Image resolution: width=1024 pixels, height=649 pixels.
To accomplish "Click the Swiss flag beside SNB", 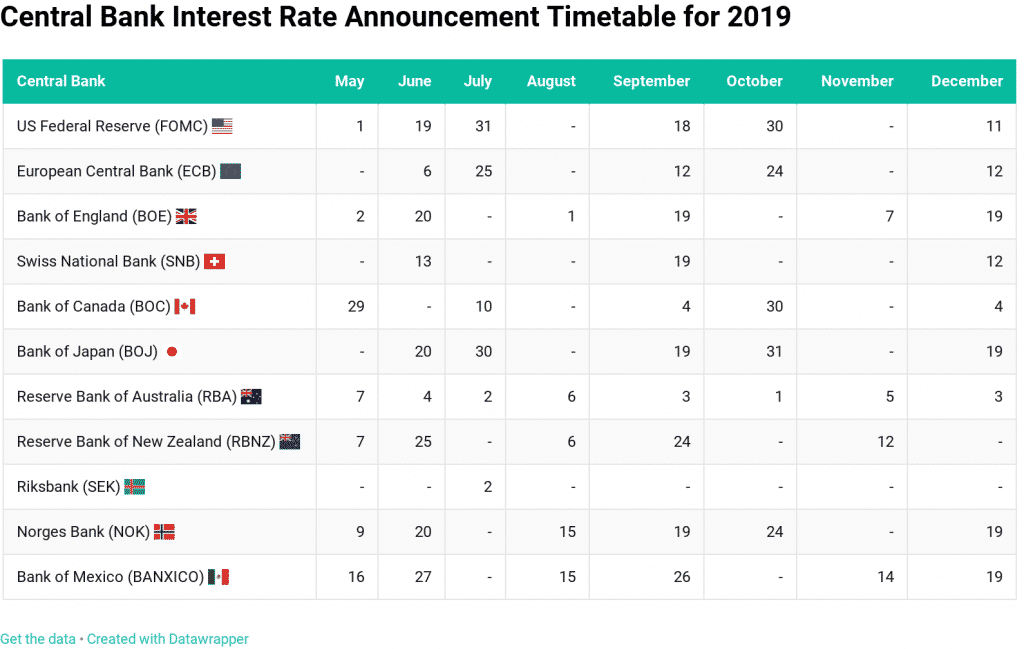I will click(214, 261).
